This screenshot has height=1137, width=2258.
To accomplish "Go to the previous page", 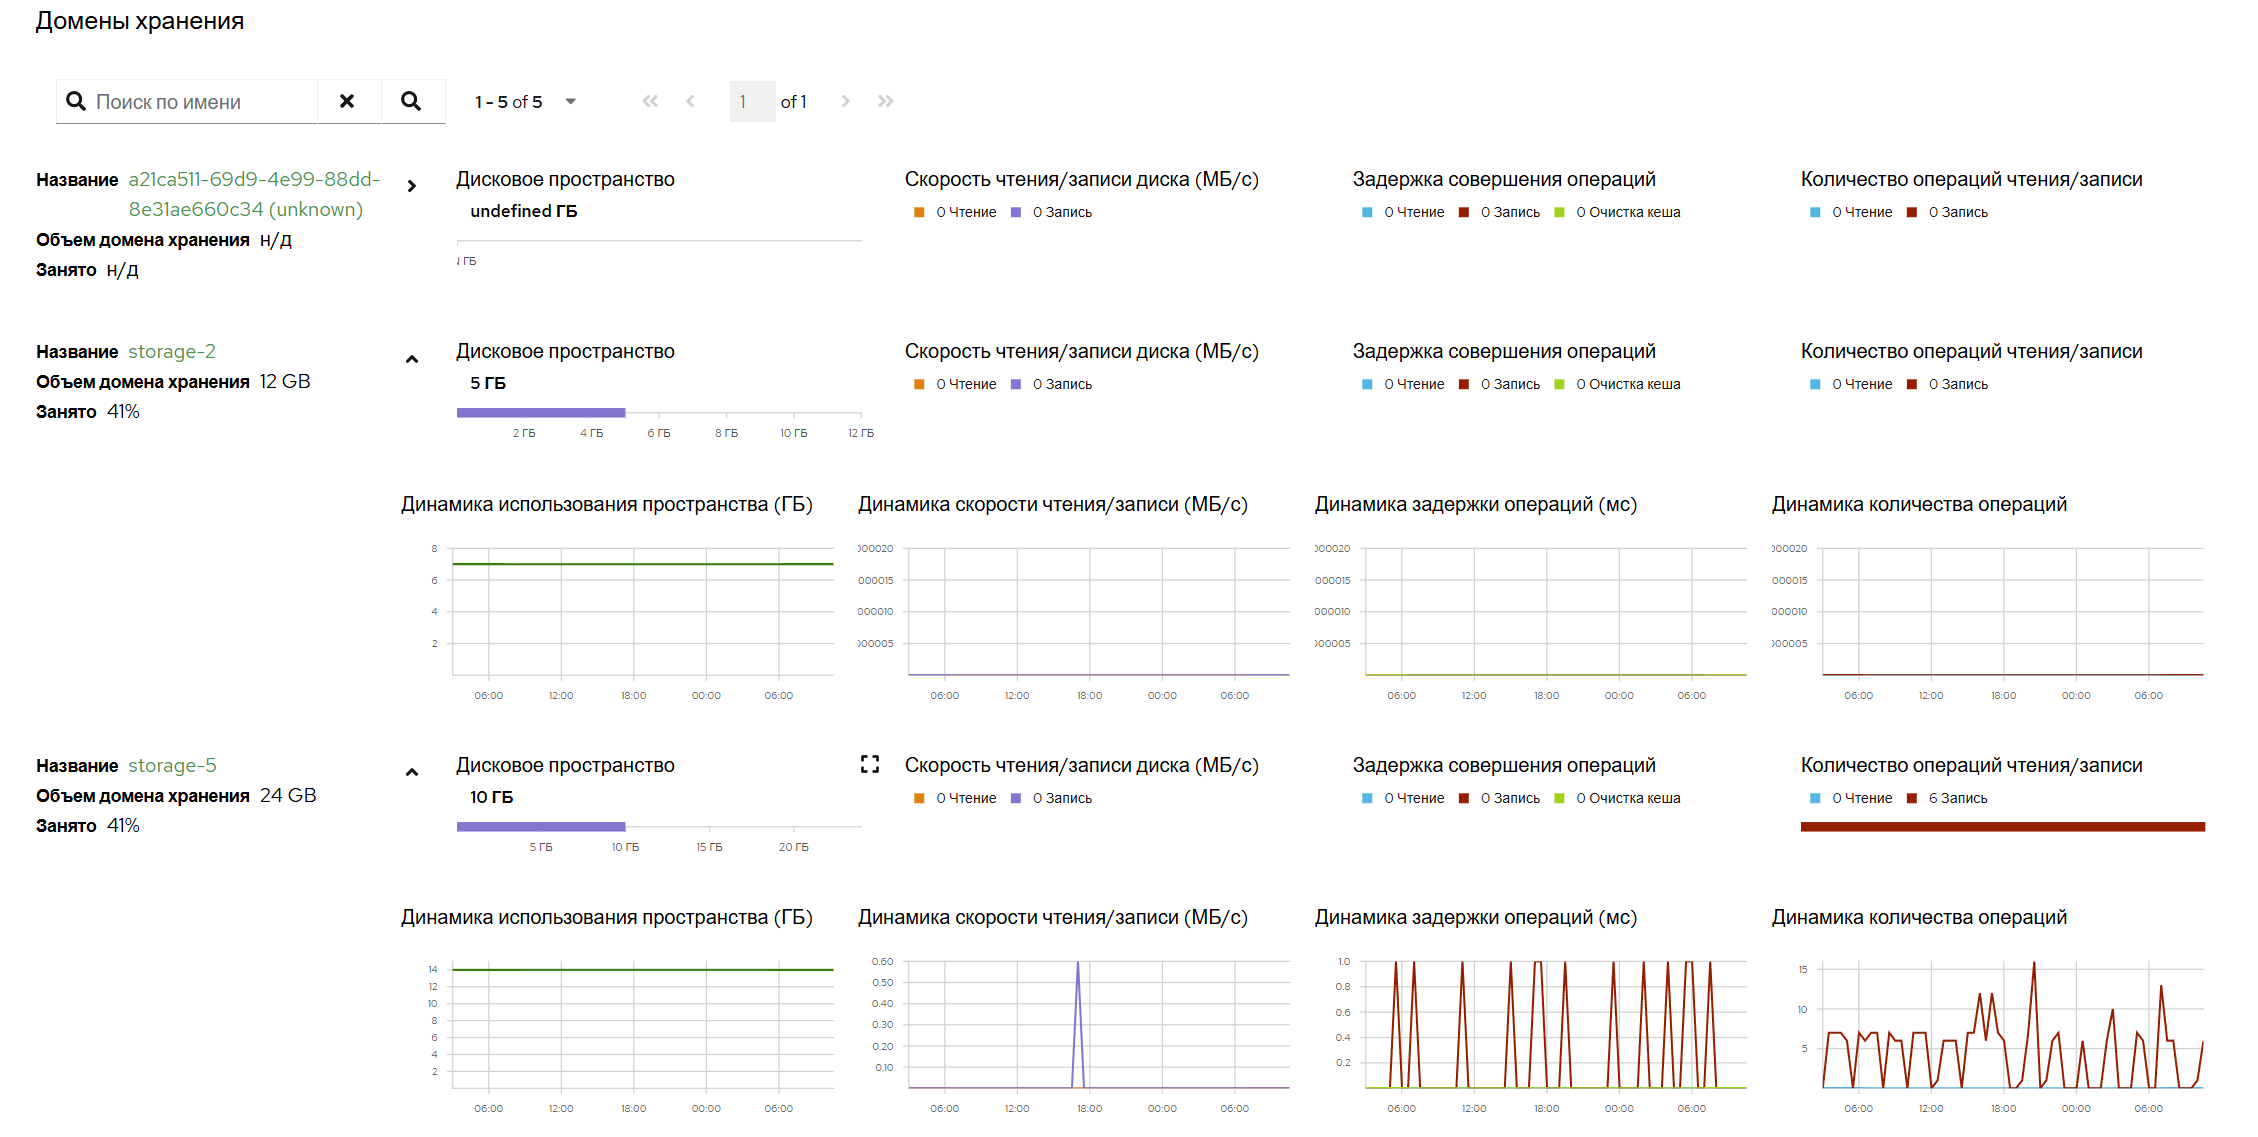I will (690, 101).
